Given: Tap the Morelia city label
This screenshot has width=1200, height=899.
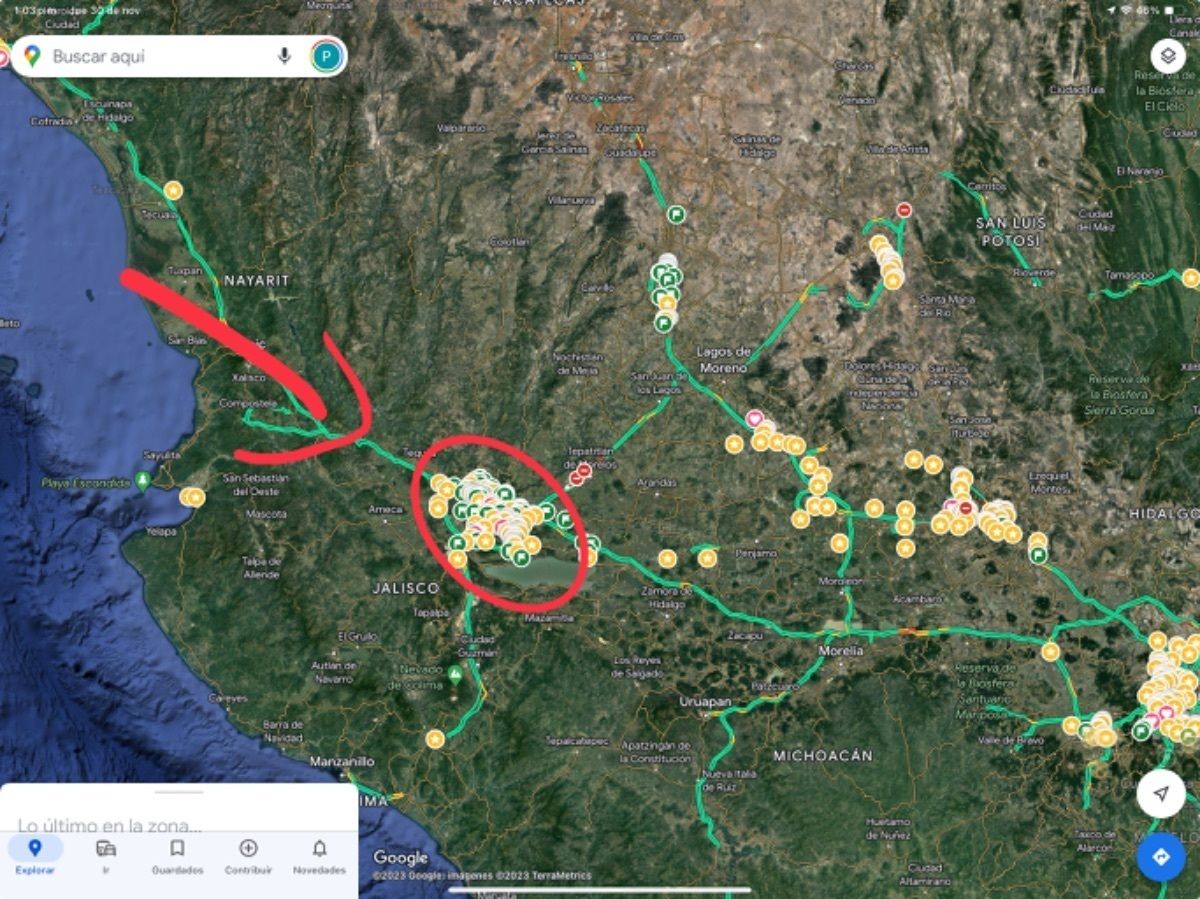Looking at the screenshot, I should point(840,650).
